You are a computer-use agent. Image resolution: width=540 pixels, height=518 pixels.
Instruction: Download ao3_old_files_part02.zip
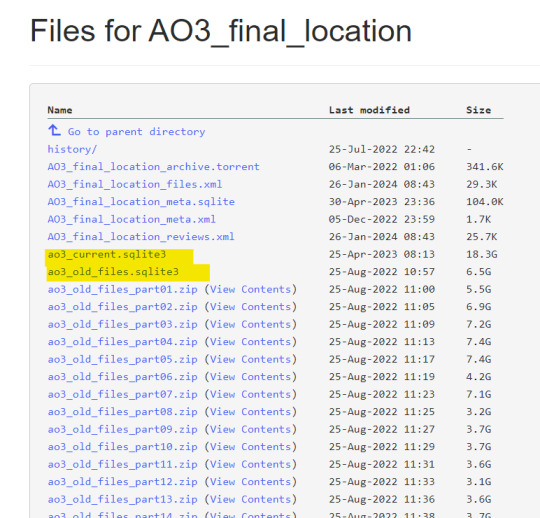123,307
